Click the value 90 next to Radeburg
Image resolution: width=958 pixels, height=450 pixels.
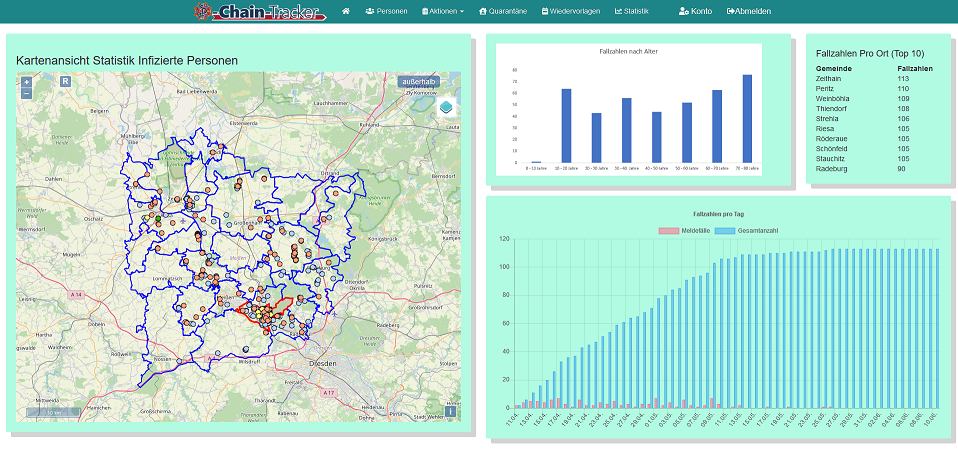901,169
